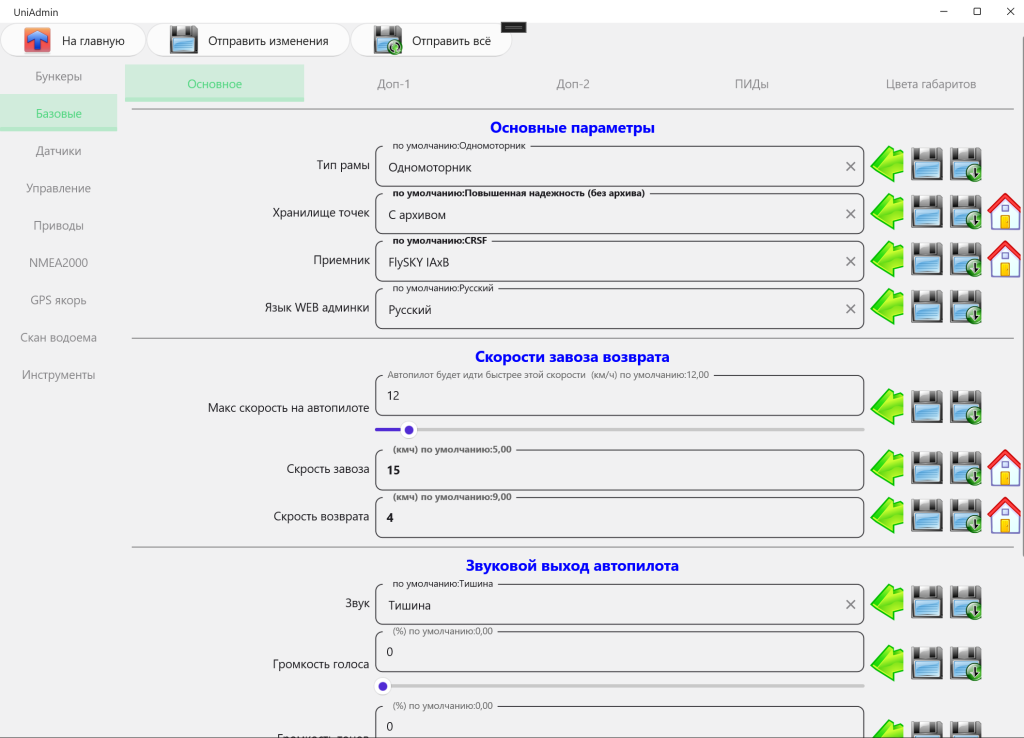Click green arrow icon in Тип рамы row
The image size is (1024, 738).
click(x=887, y=164)
